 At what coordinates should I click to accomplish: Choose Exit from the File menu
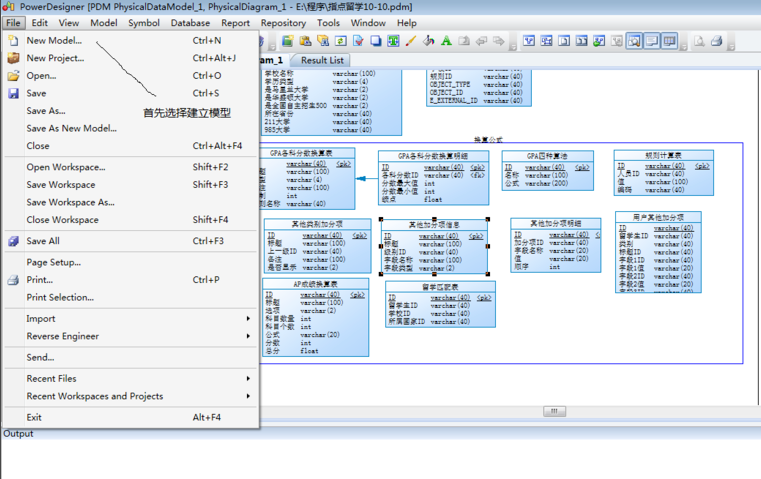(35, 417)
